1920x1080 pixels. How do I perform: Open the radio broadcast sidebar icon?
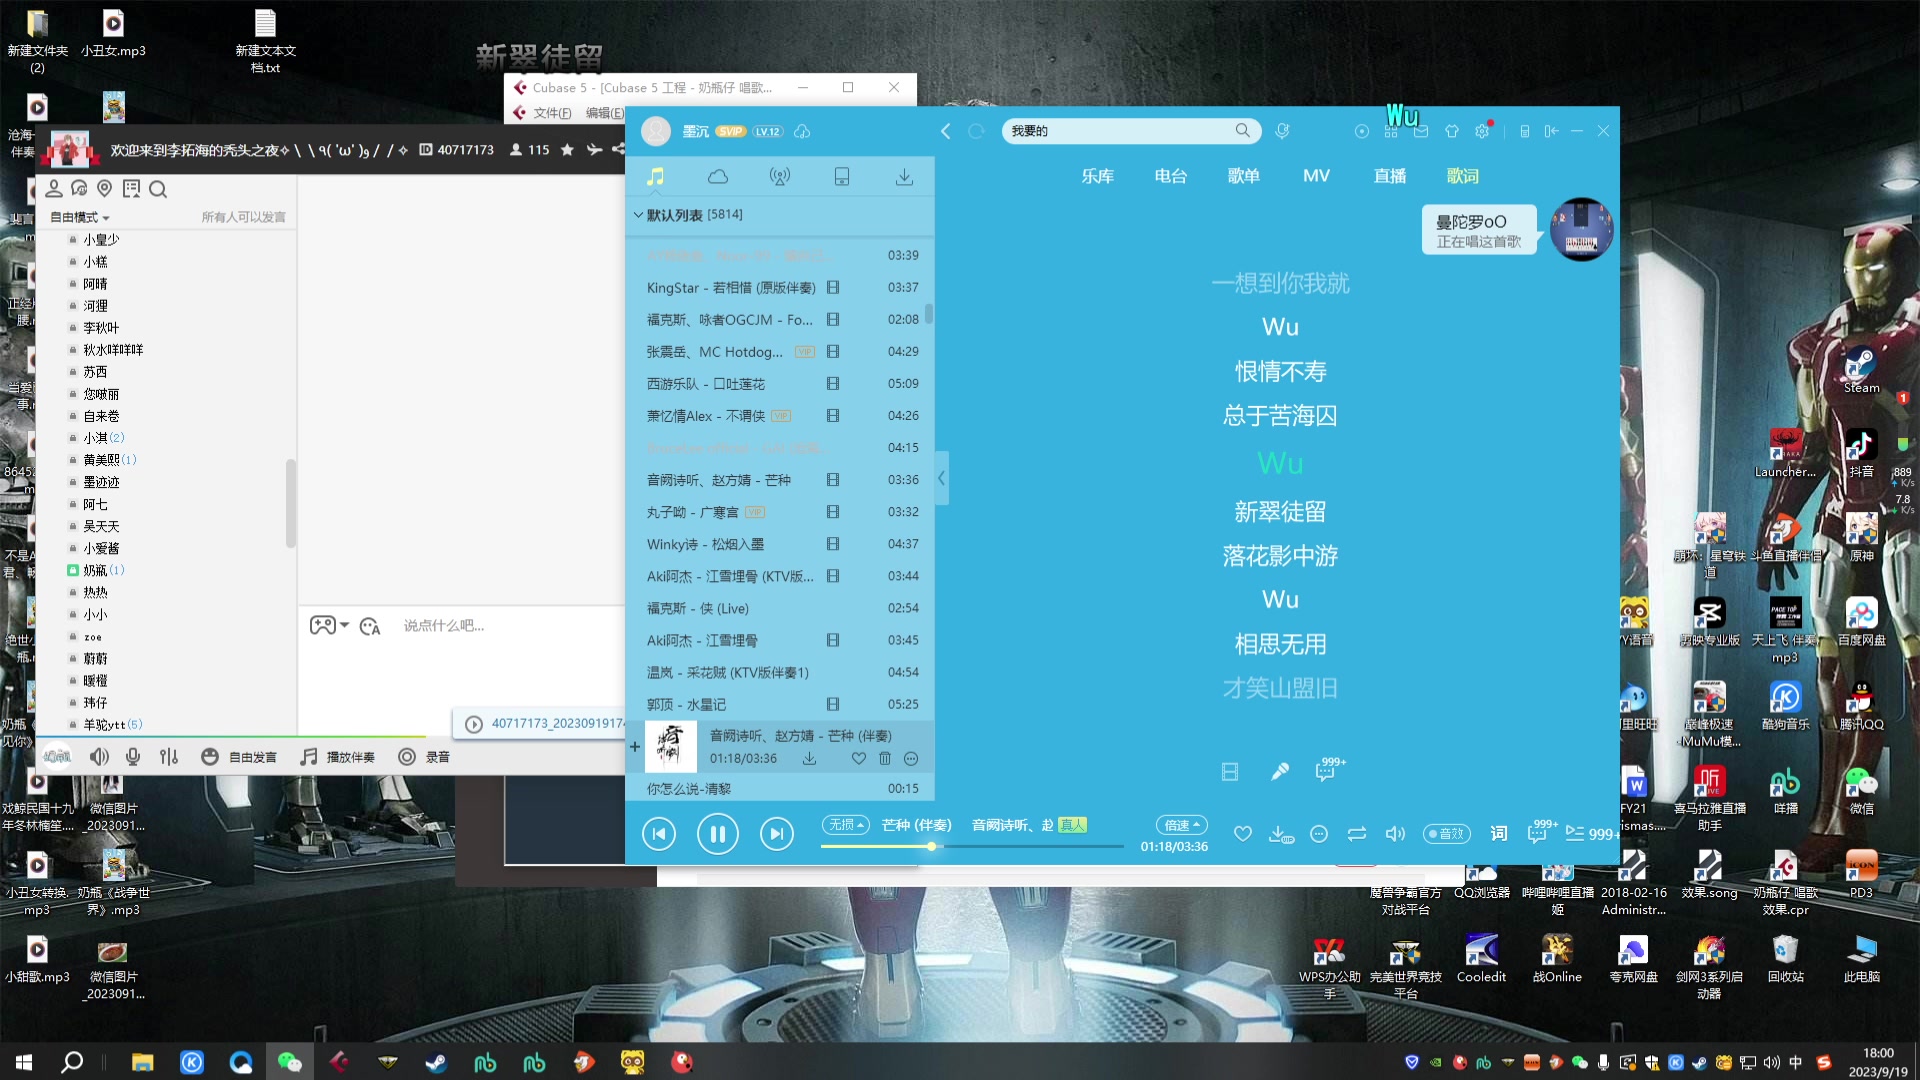pos(780,177)
